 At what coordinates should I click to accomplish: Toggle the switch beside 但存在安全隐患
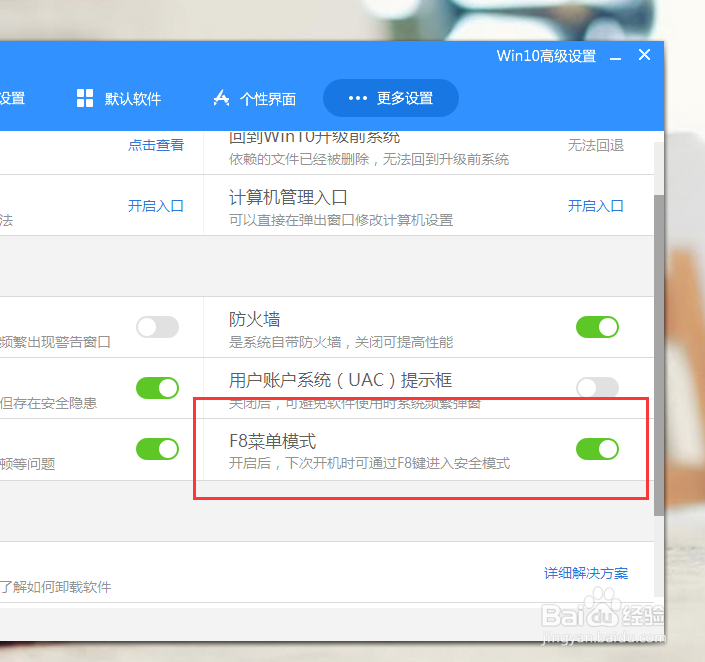[x=157, y=388]
